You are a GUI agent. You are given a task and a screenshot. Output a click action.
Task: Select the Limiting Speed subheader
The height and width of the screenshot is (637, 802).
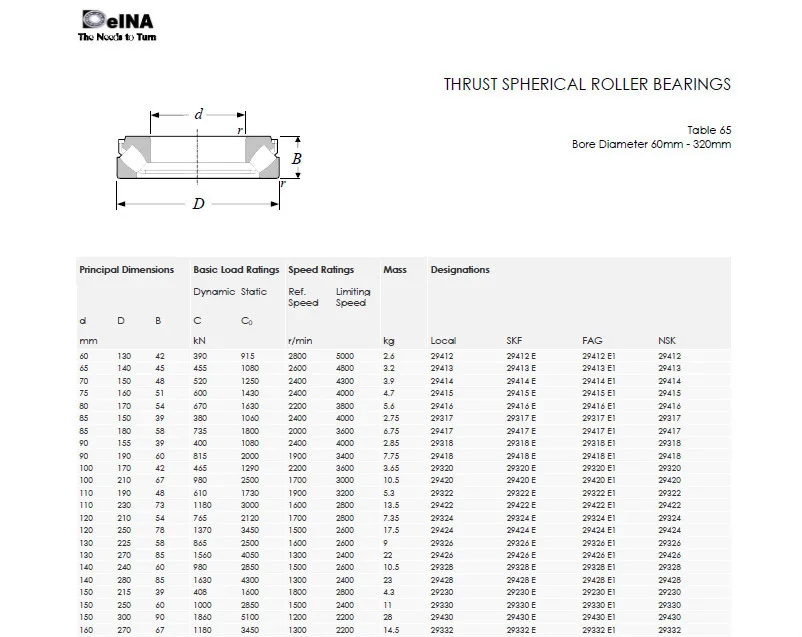[352, 297]
